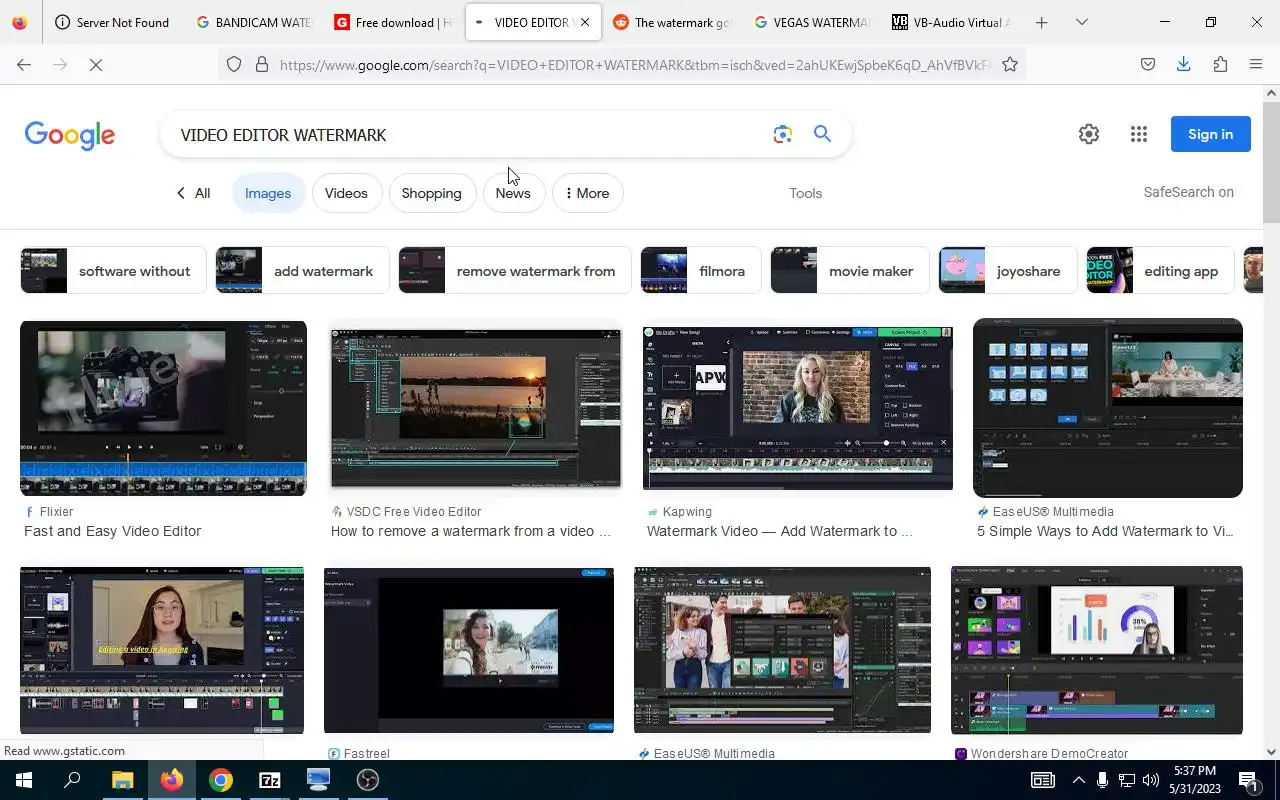Viewport: 1280px width, 800px height.
Task: Open the '5 Simple Ways' EaseUS thumbnail
Action: (x=1108, y=408)
